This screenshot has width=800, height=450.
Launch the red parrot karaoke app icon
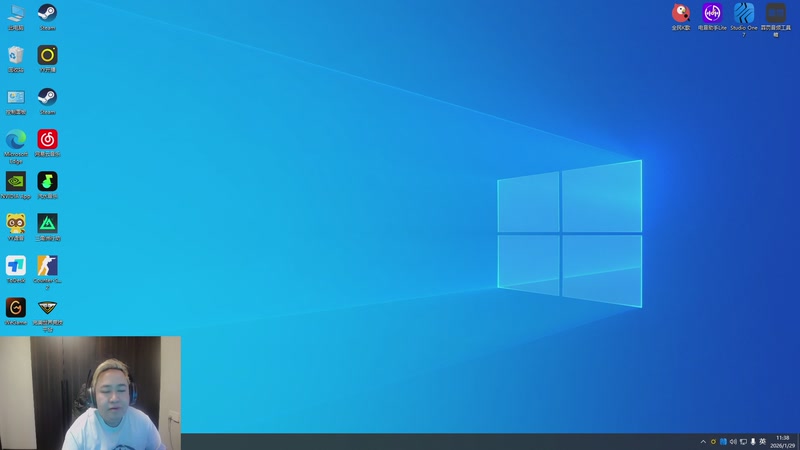pyautogui.click(x=681, y=17)
